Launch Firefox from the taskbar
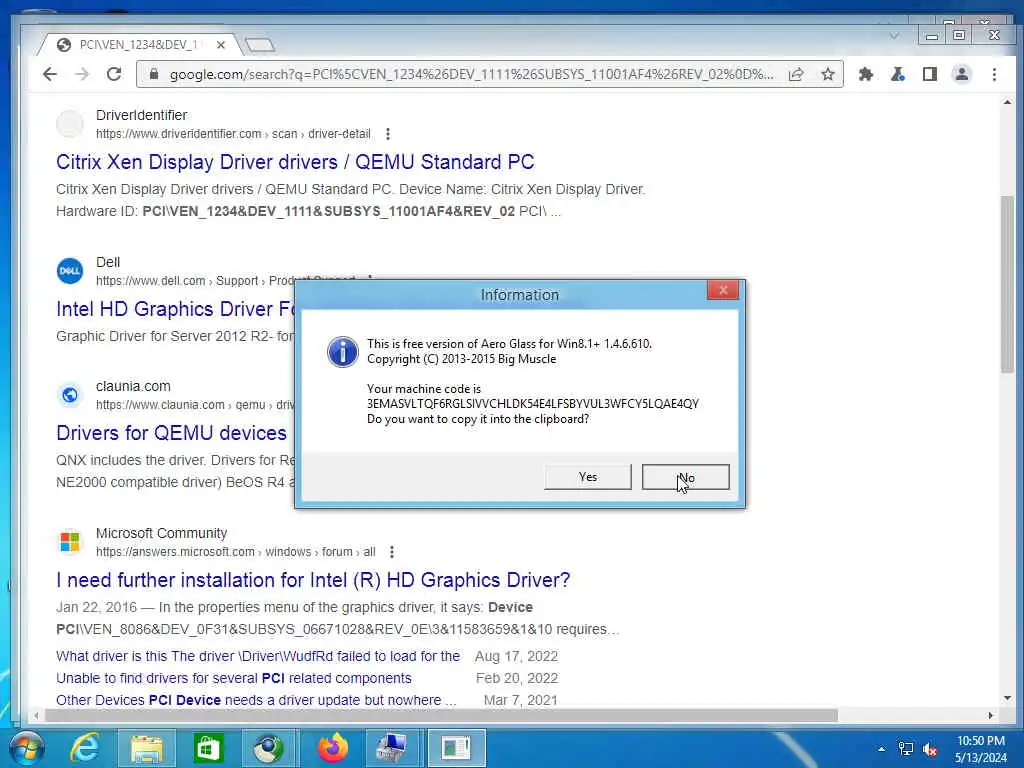This screenshot has height=768, width=1024. 332,748
